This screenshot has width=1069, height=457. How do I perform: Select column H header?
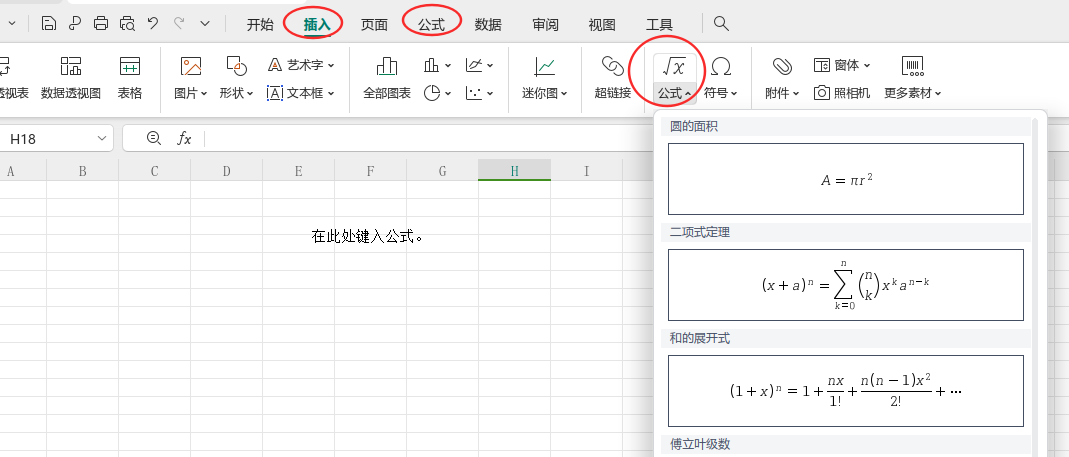point(515,171)
